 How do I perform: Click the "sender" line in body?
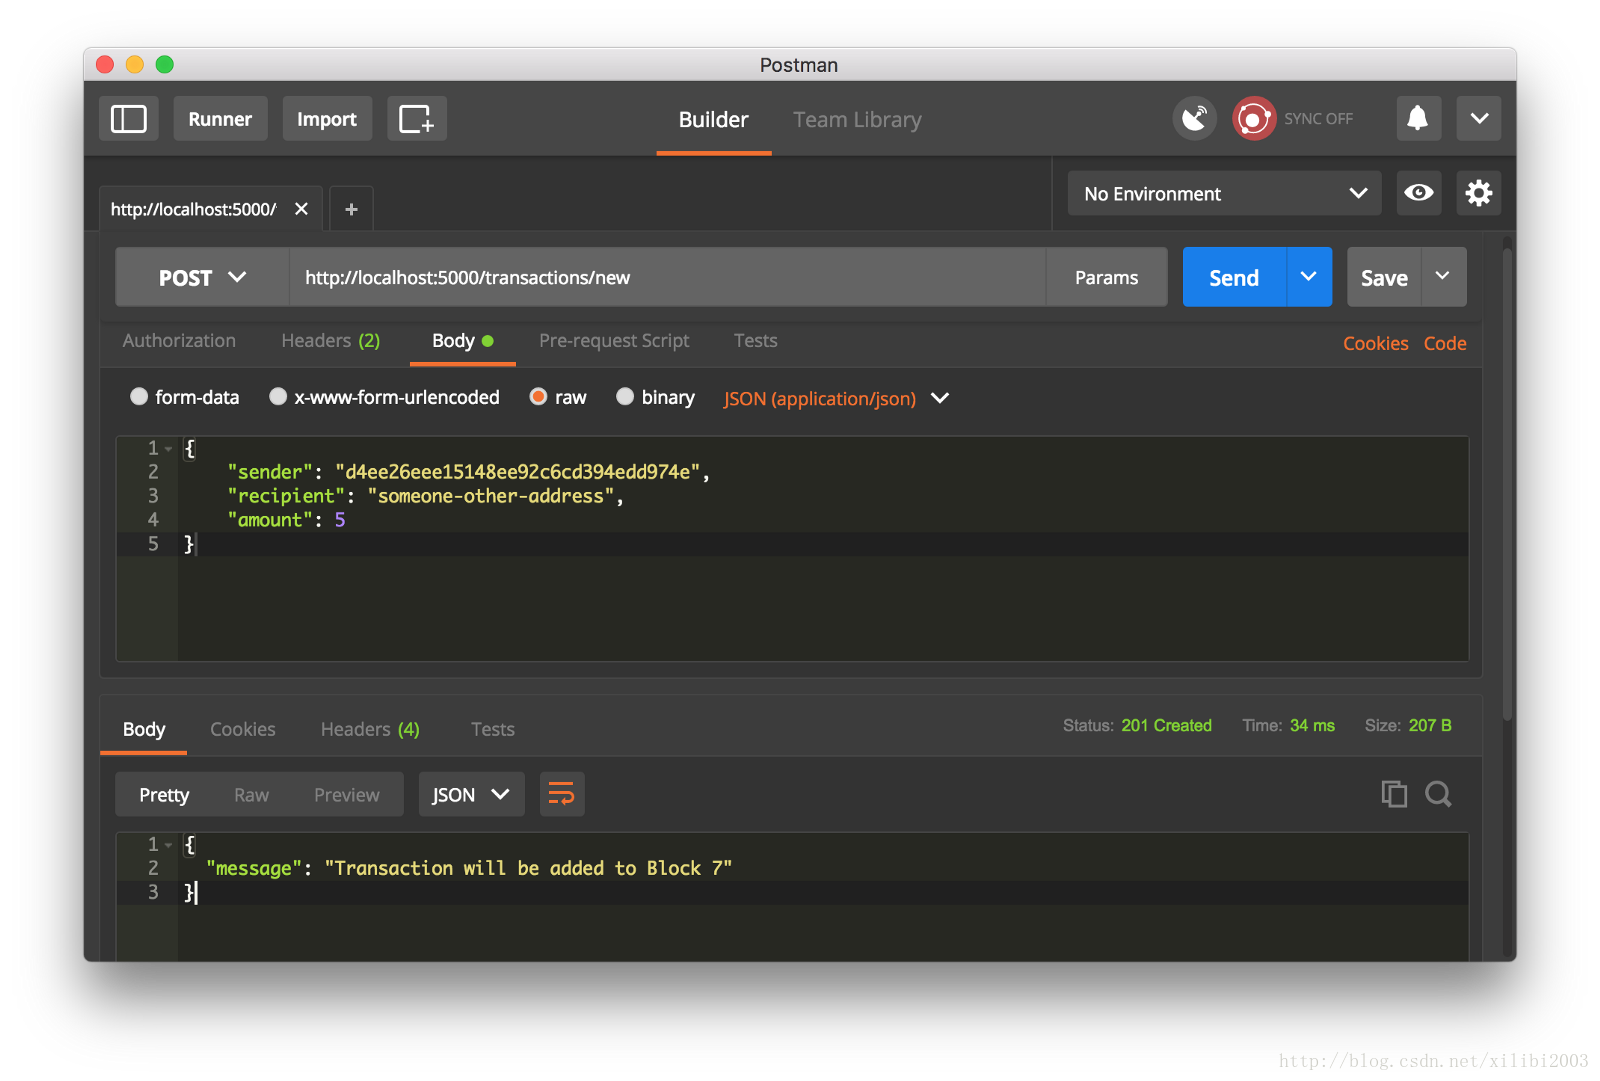(x=468, y=472)
